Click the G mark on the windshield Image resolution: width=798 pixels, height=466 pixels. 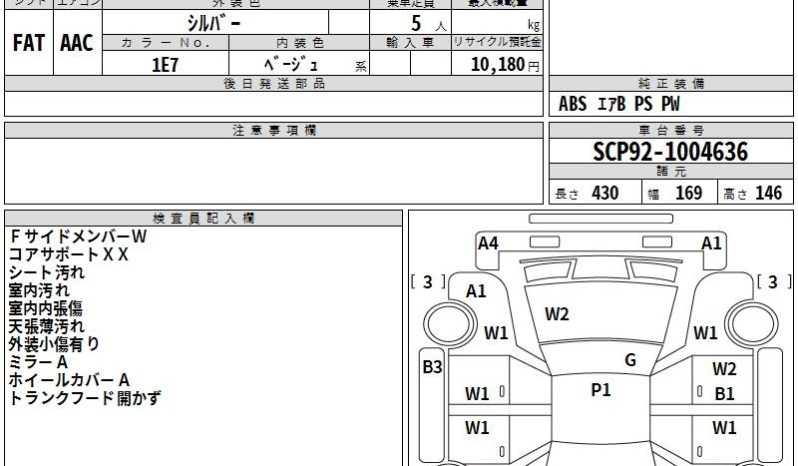pos(630,359)
